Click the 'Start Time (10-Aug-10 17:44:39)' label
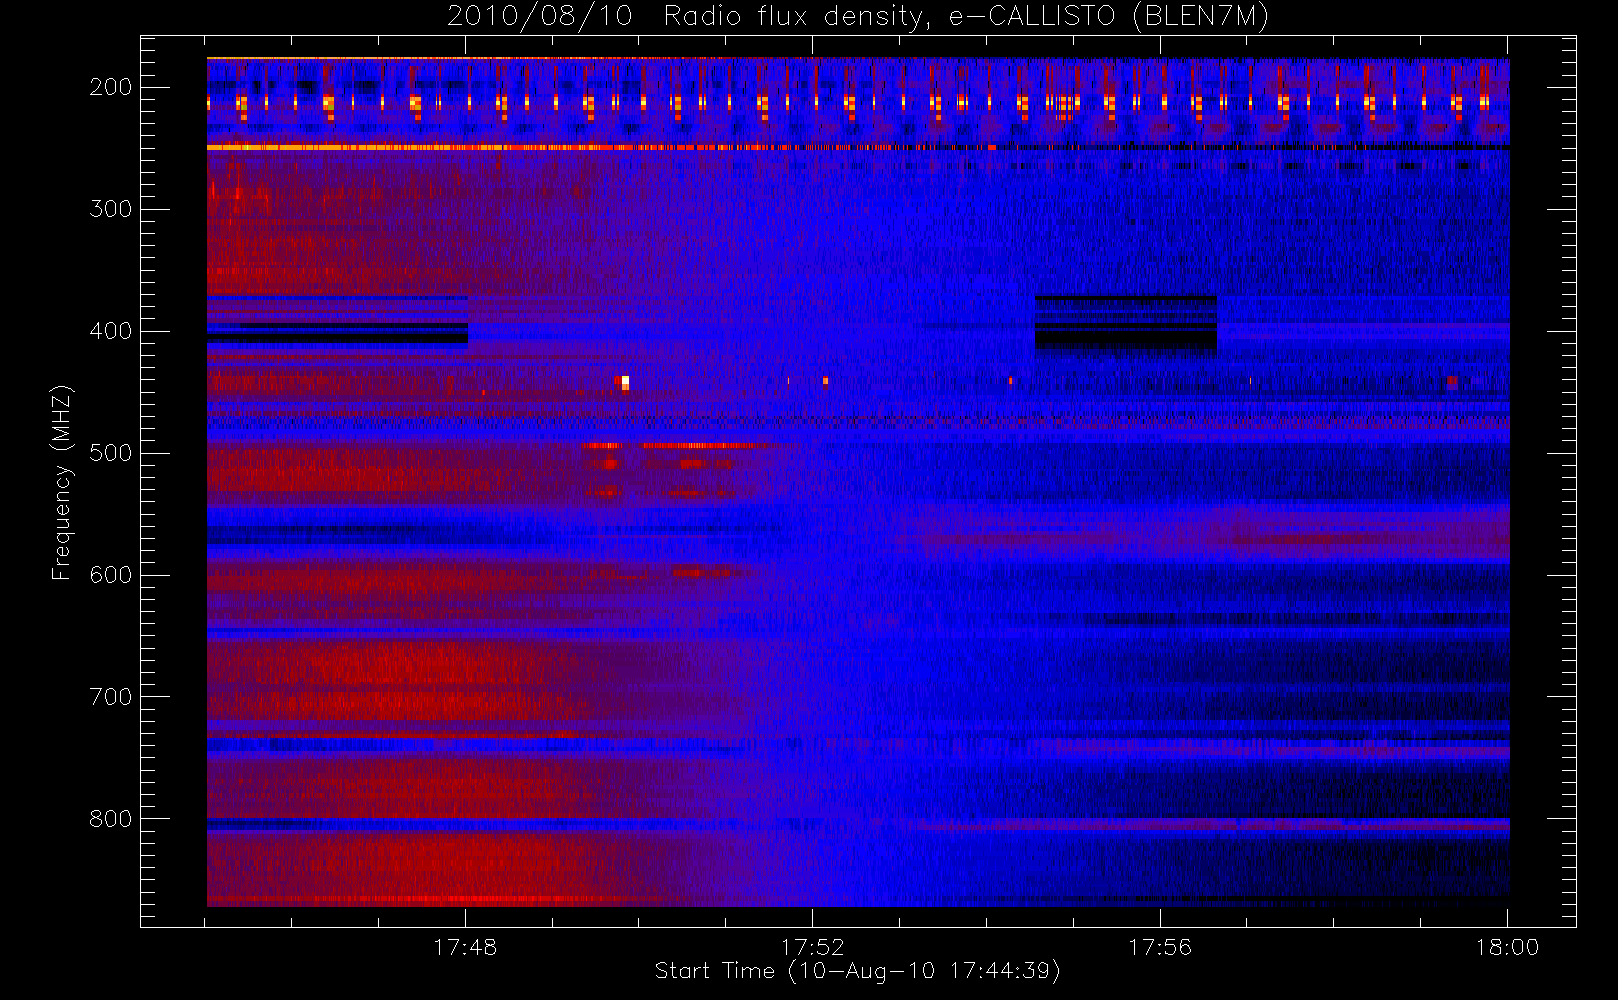This screenshot has width=1618, height=1000. click(x=857, y=971)
